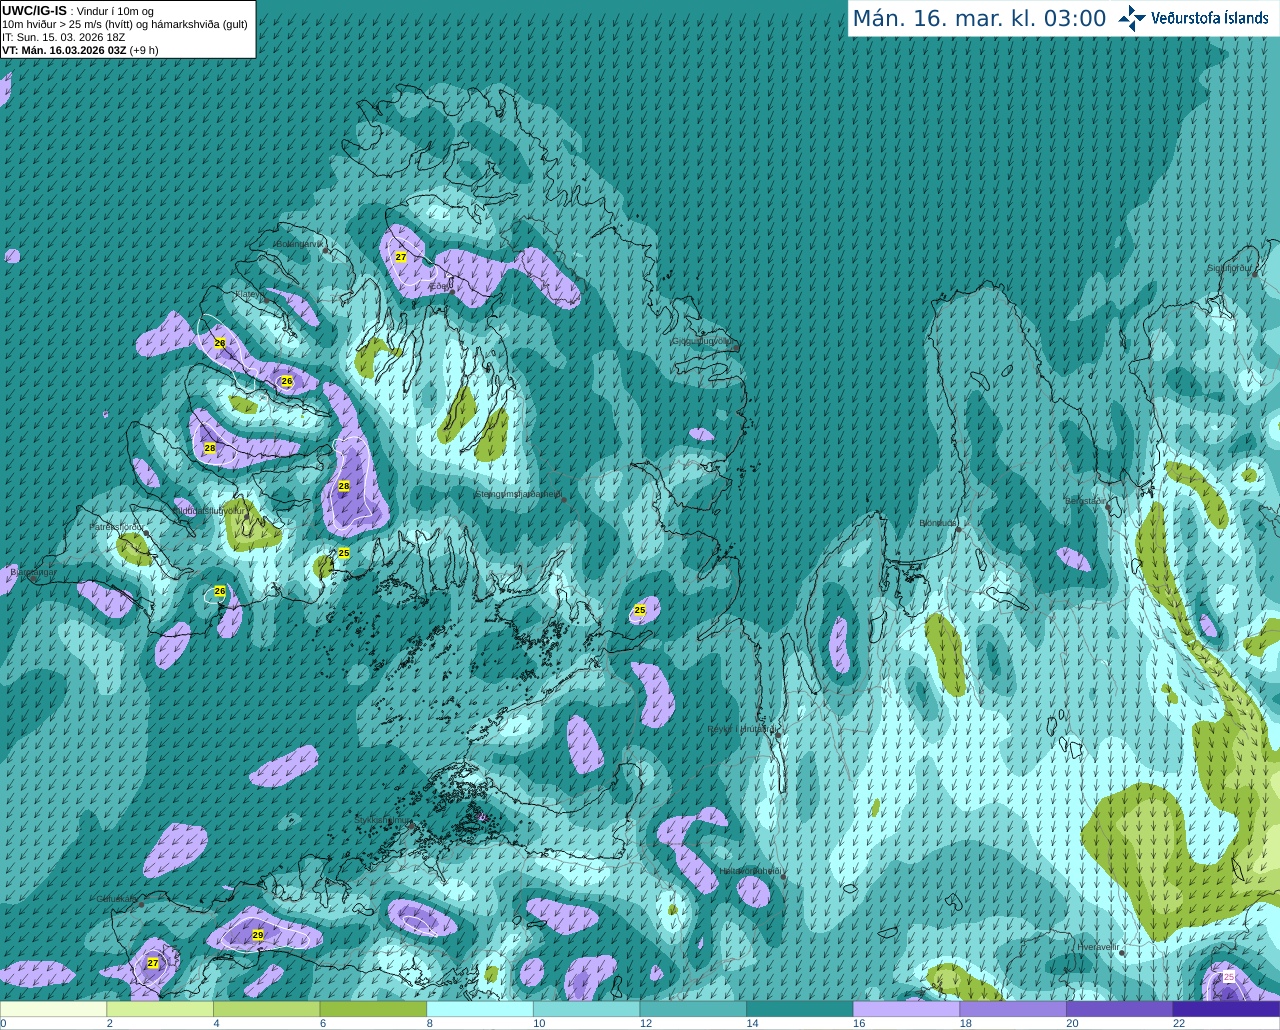Click the 6–8 m/s legend swatch
The height and width of the screenshot is (1030, 1280).
pos(373,1009)
